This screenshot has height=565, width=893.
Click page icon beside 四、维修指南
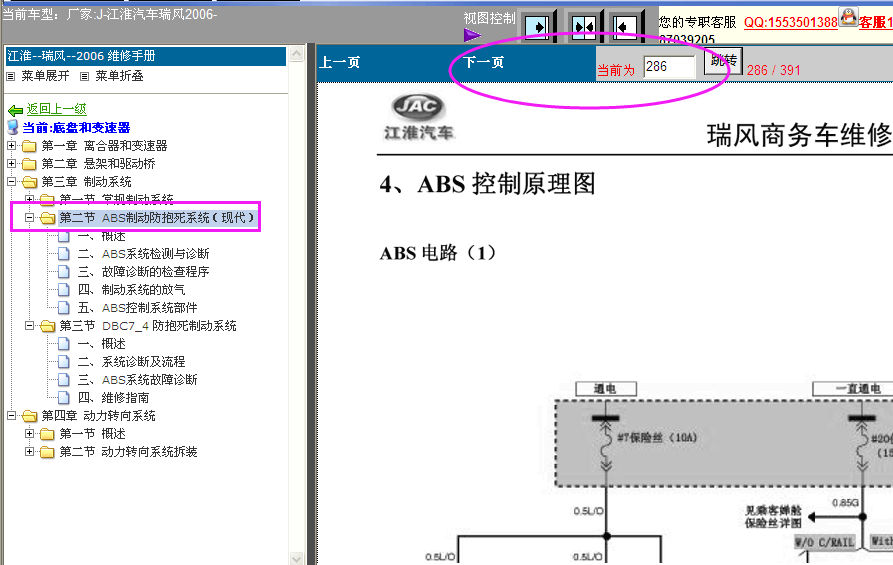pos(64,398)
